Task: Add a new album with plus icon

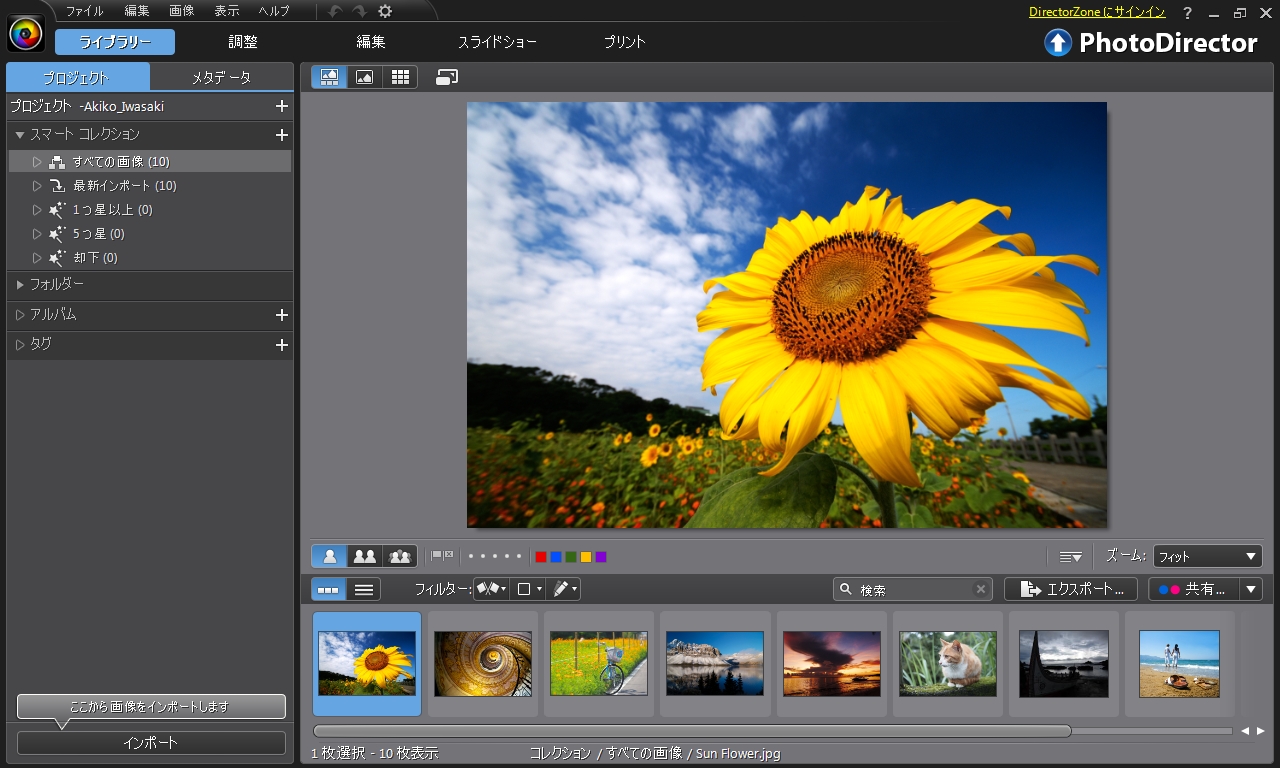Action: [x=282, y=315]
